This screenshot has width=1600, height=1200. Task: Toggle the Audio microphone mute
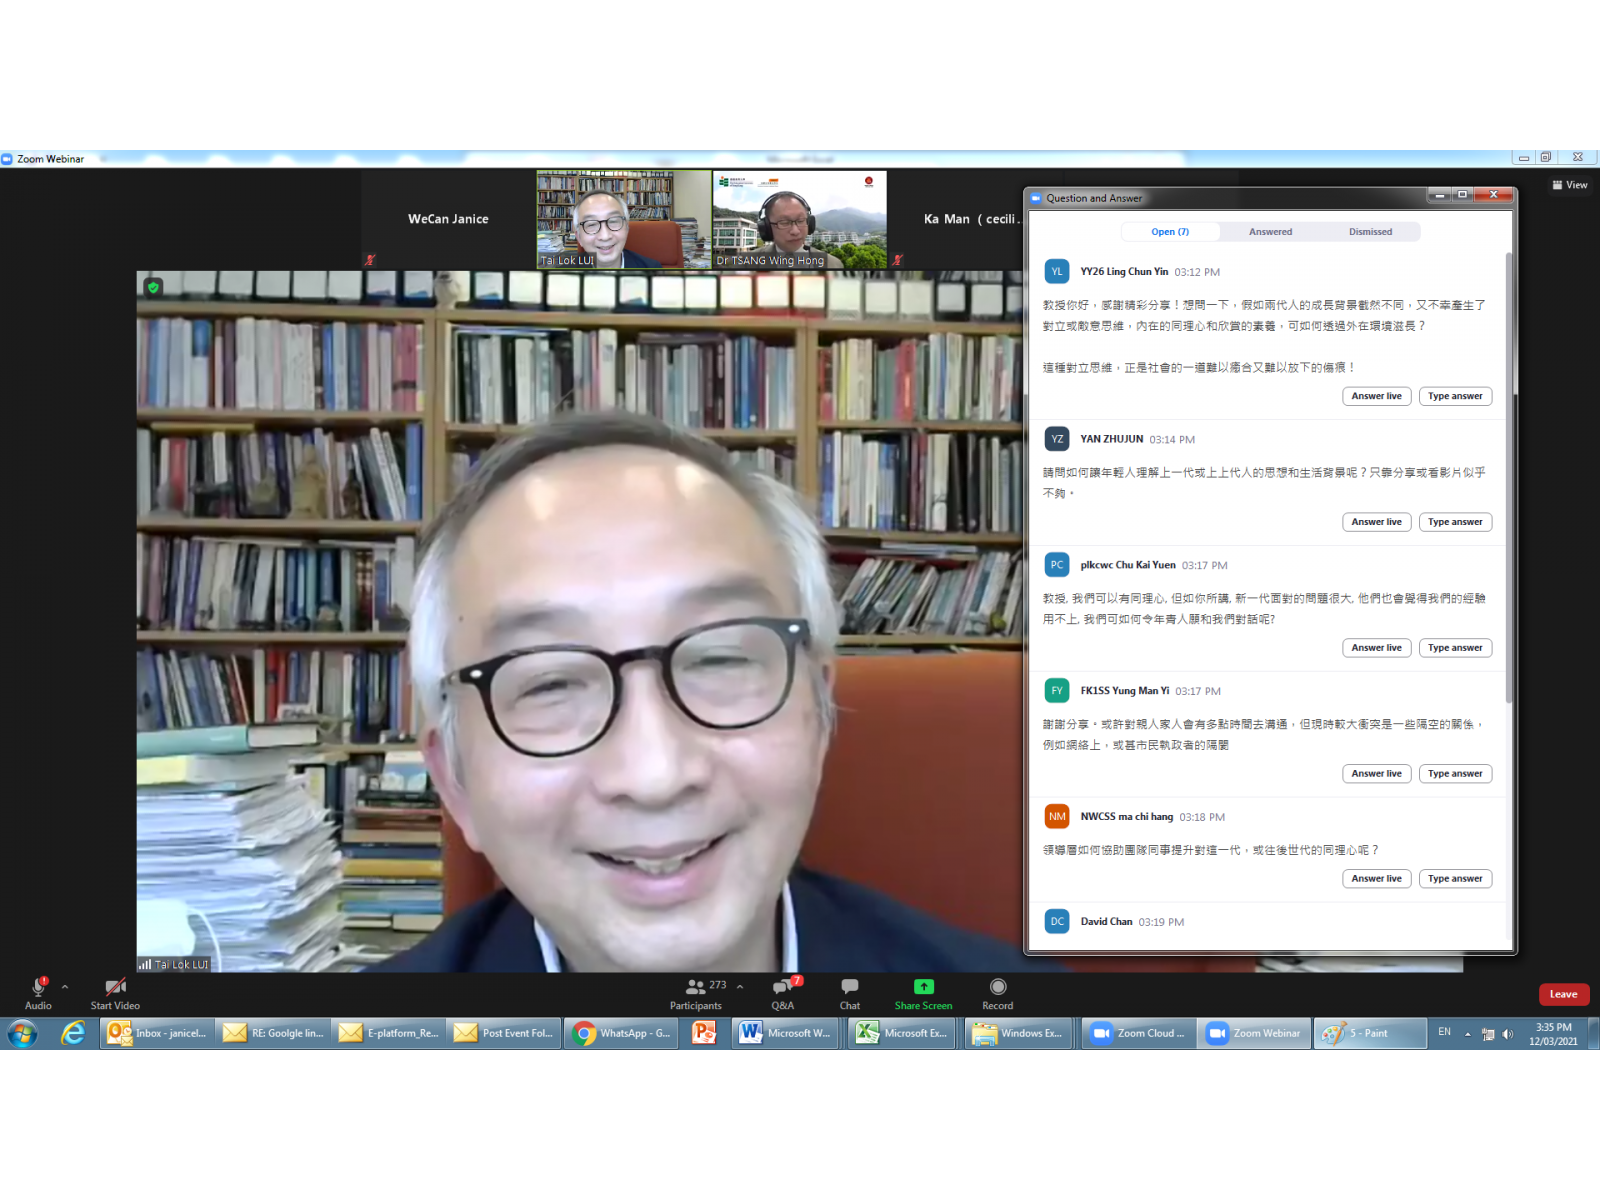pyautogui.click(x=38, y=988)
